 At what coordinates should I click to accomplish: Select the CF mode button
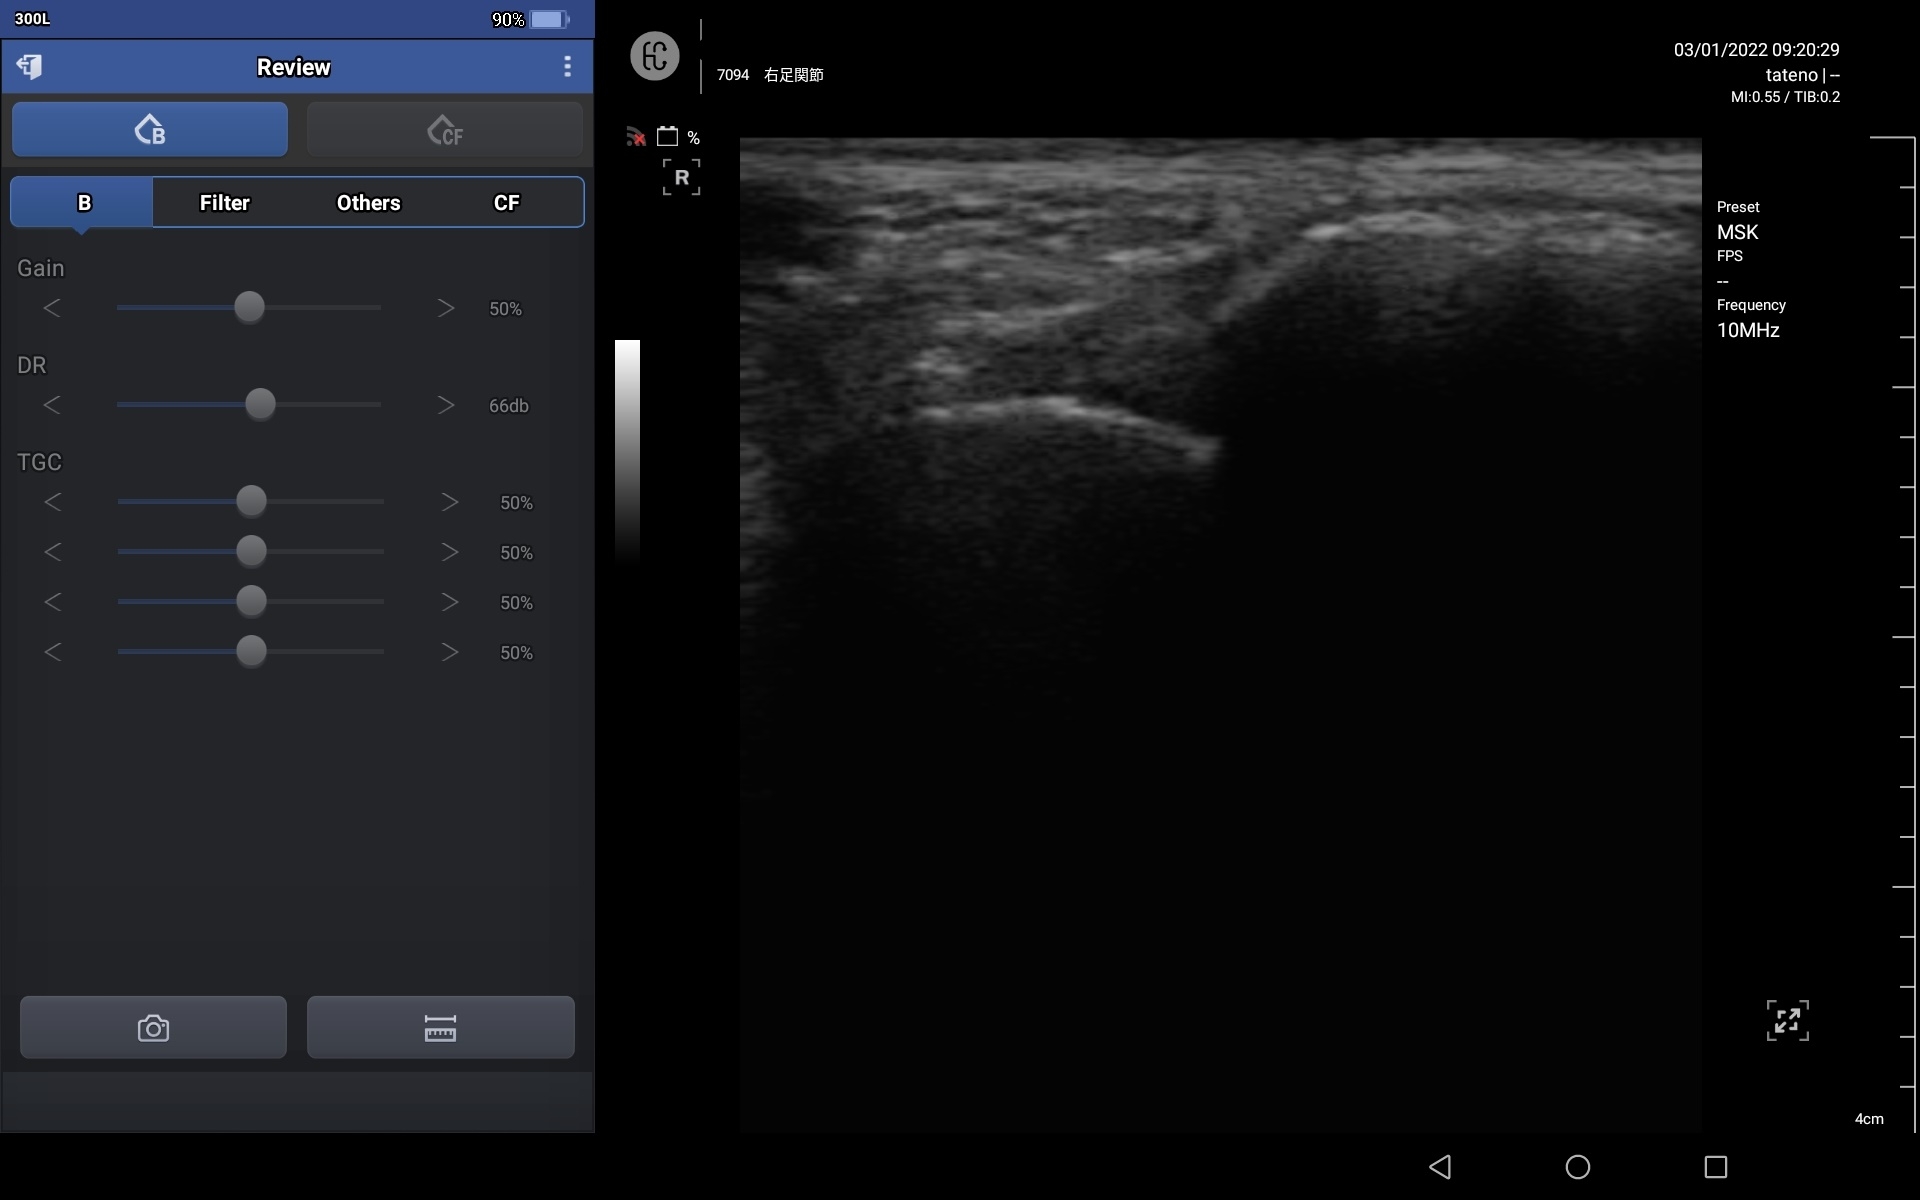pyautogui.click(x=445, y=129)
